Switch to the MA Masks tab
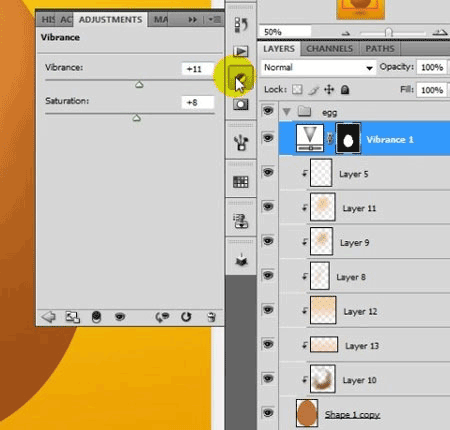 click(x=161, y=20)
